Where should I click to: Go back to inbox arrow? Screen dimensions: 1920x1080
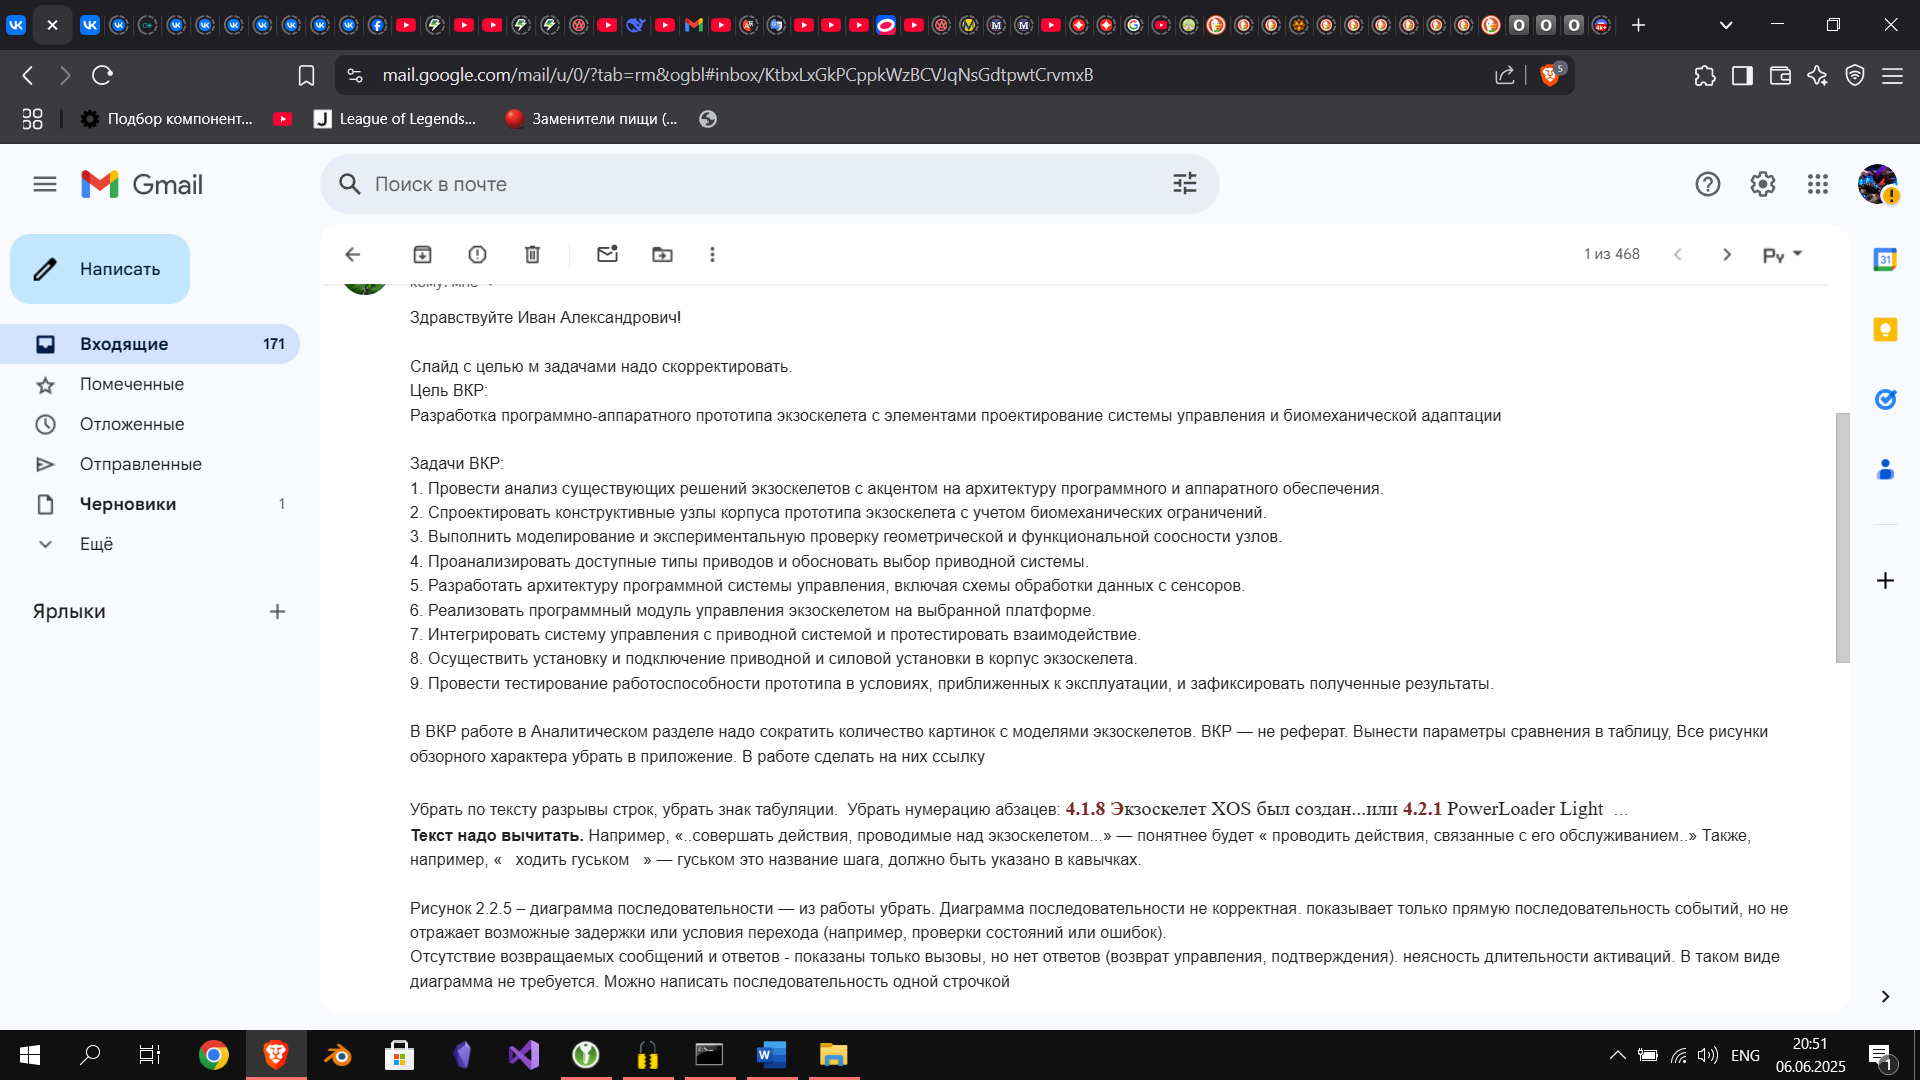coord(353,254)
